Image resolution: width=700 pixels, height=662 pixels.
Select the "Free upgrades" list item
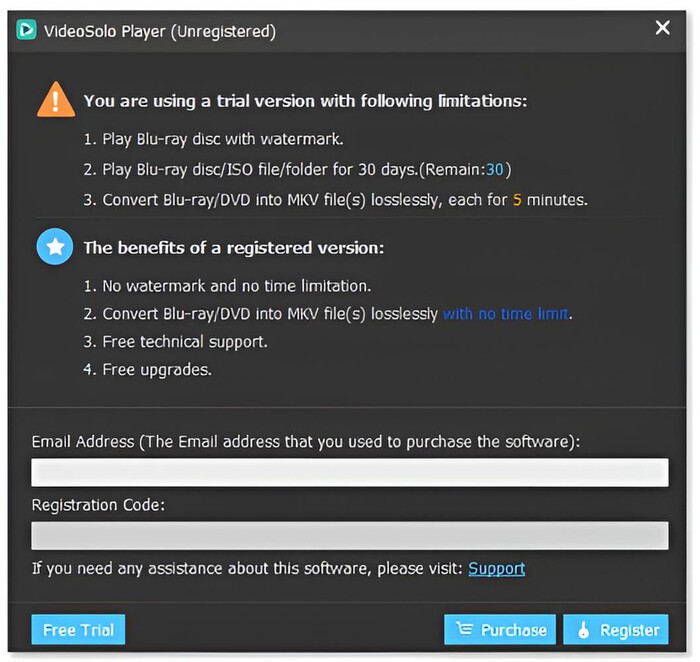pyautogui.click(x=158, y=370)
